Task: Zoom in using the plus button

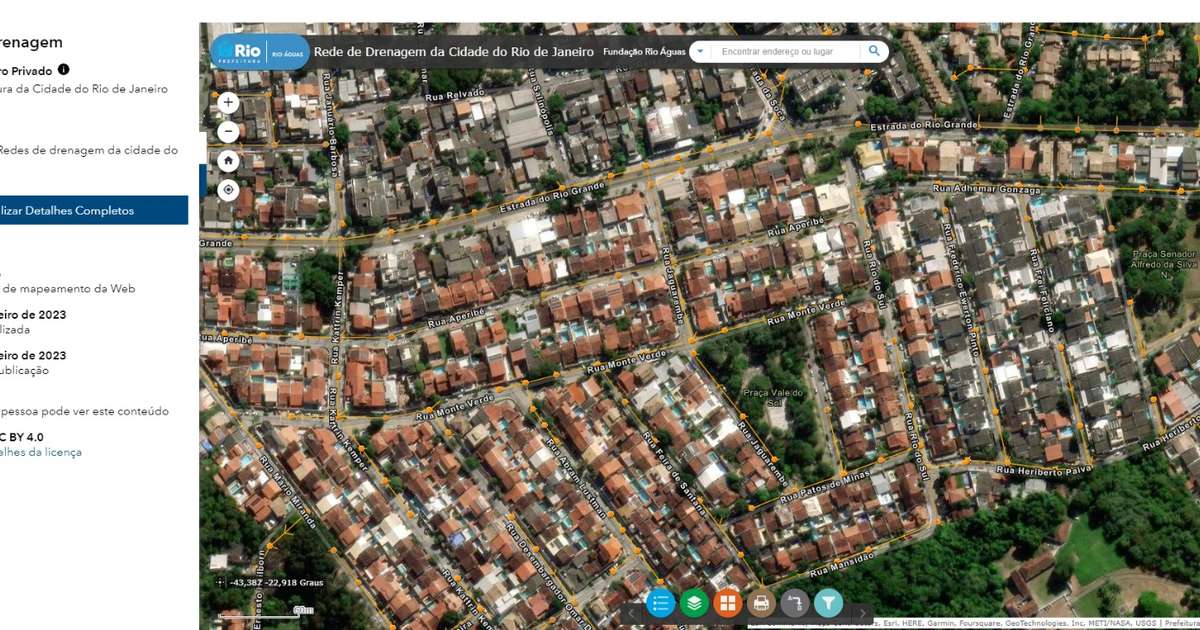Action: coord(228,102)
